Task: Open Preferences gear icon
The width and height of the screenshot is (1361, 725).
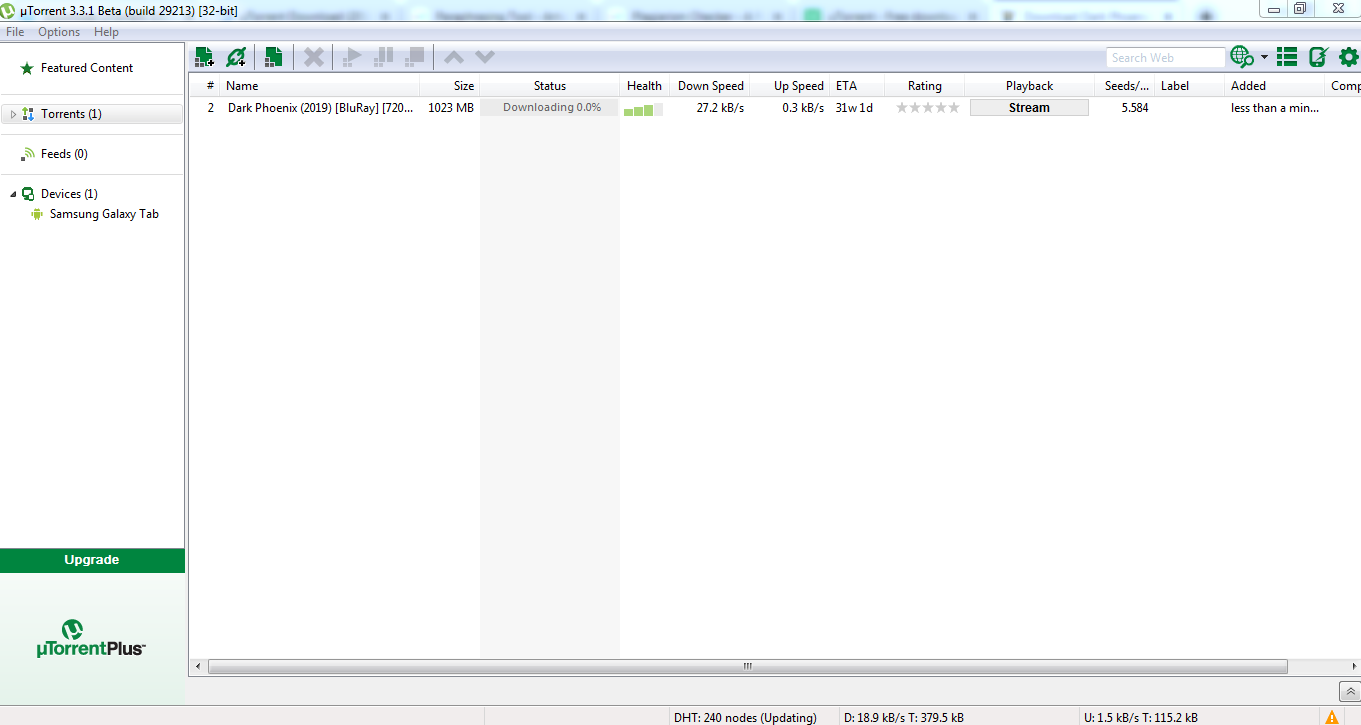Action: point(1348,57)
